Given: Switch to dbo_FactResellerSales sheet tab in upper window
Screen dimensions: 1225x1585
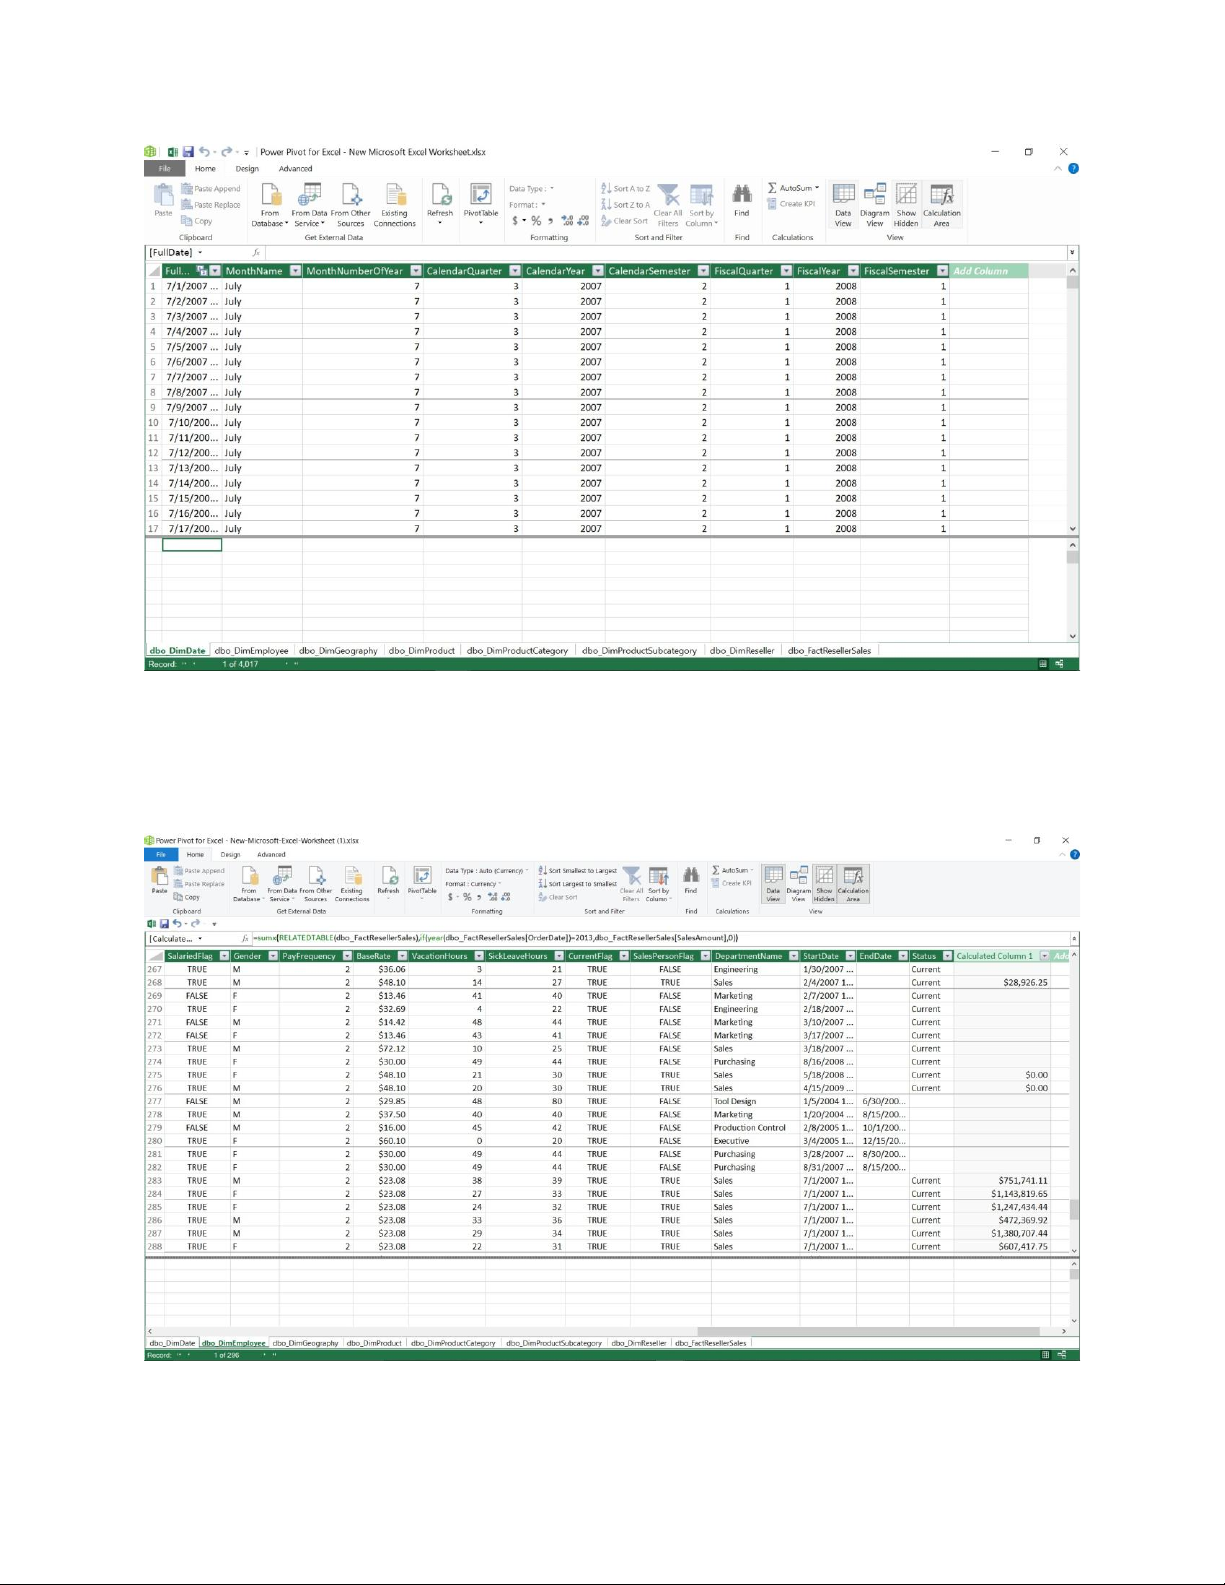Looking at the screenshot, I should [829, 651].
